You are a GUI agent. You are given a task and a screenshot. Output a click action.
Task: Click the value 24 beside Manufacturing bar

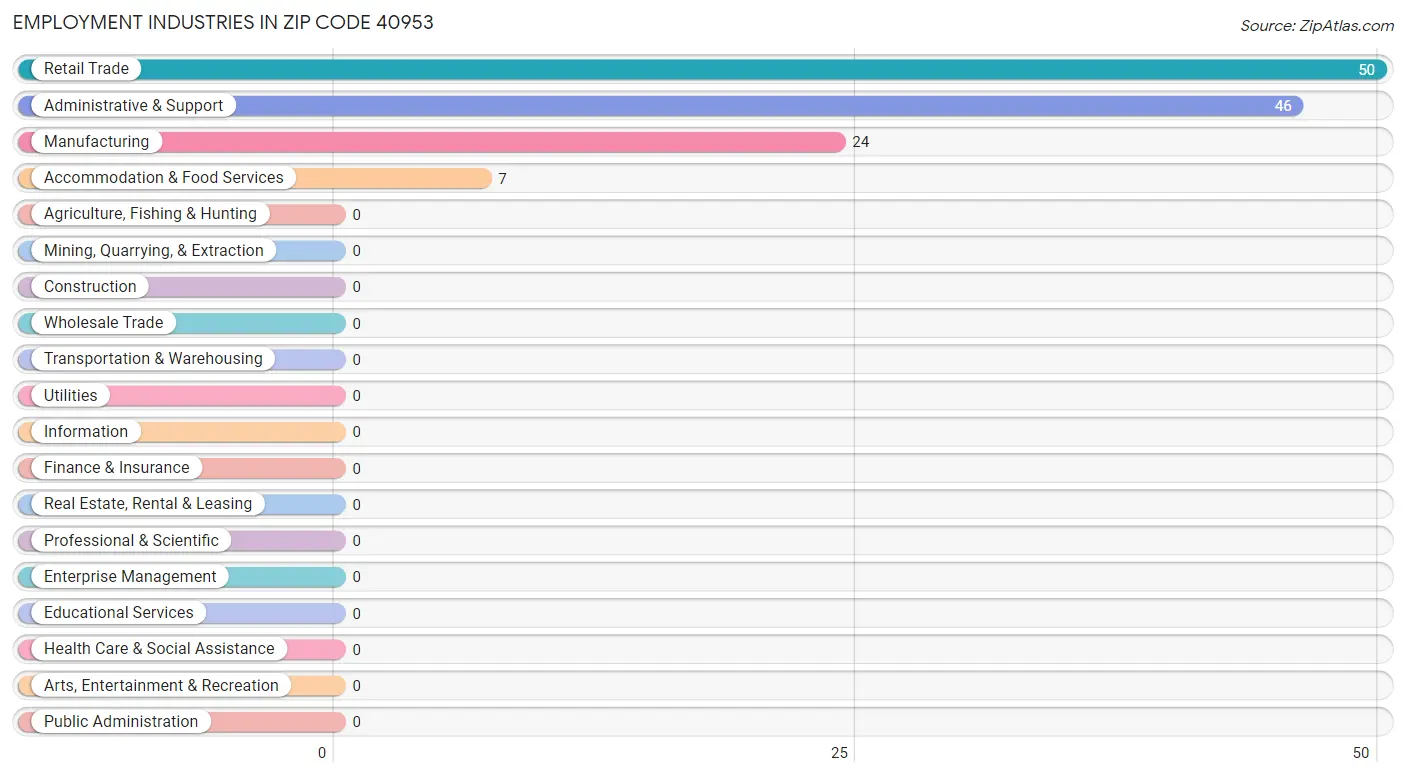(x=861, y=142)
